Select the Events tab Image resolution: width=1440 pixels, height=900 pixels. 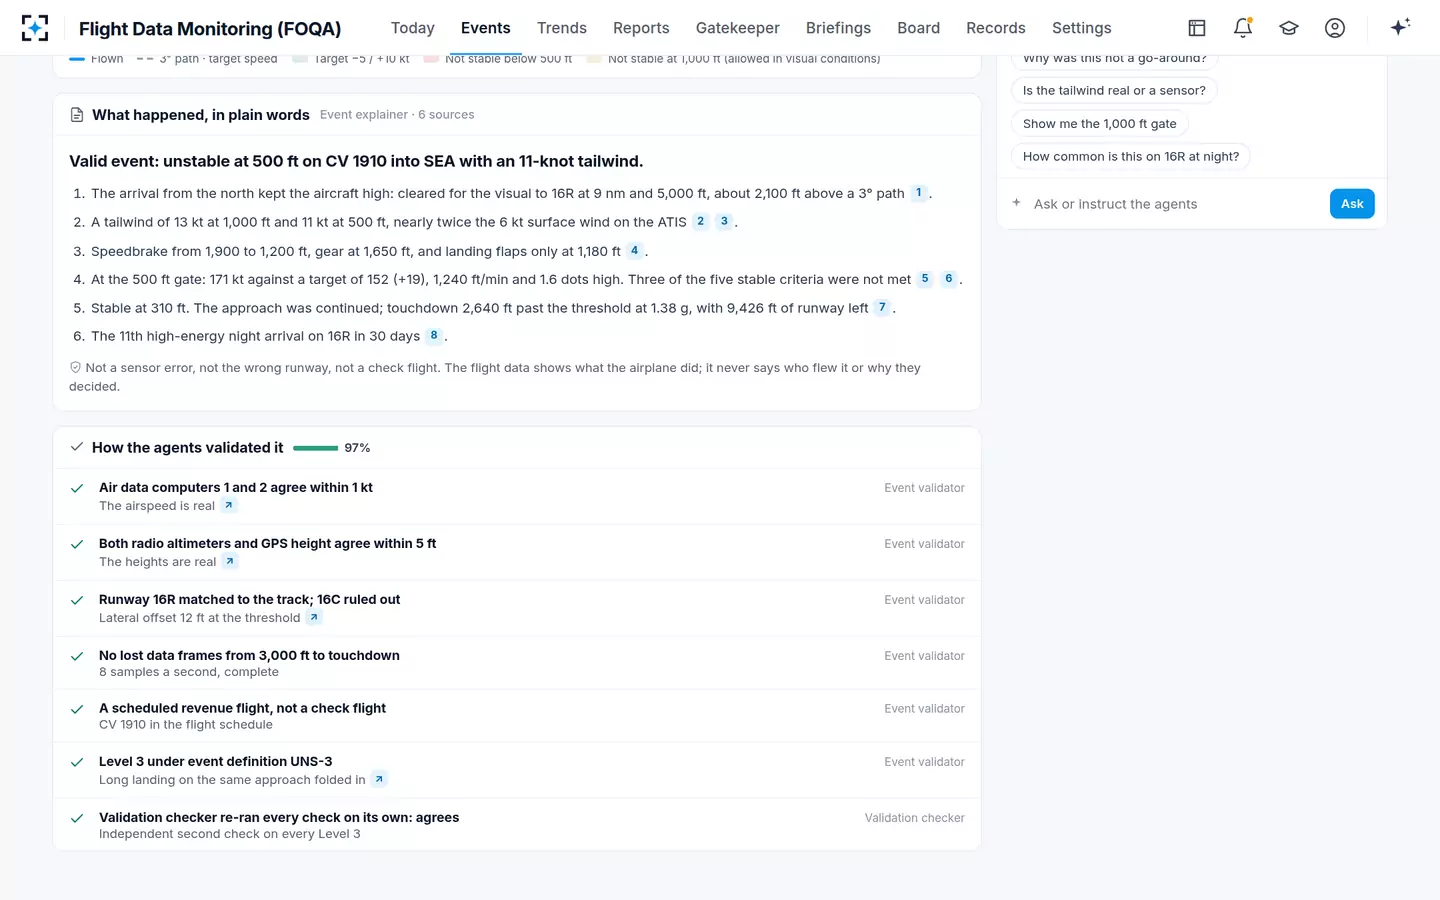coord(486,28)
